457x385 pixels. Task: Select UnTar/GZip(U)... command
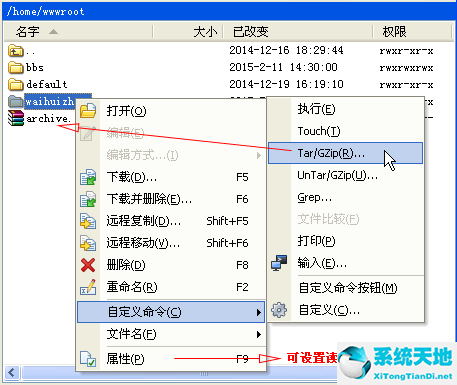346,175
